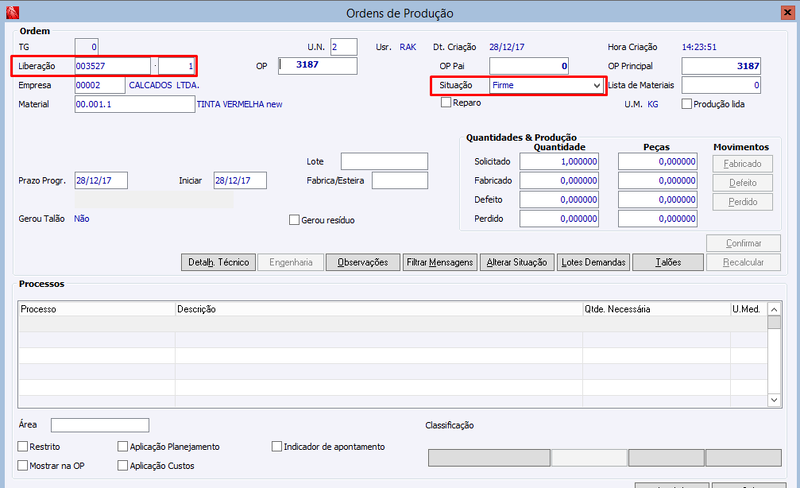Screen dimensions: 800x488
Task: Click scroll up arrow in Processos grid
Action: point(774,309)
